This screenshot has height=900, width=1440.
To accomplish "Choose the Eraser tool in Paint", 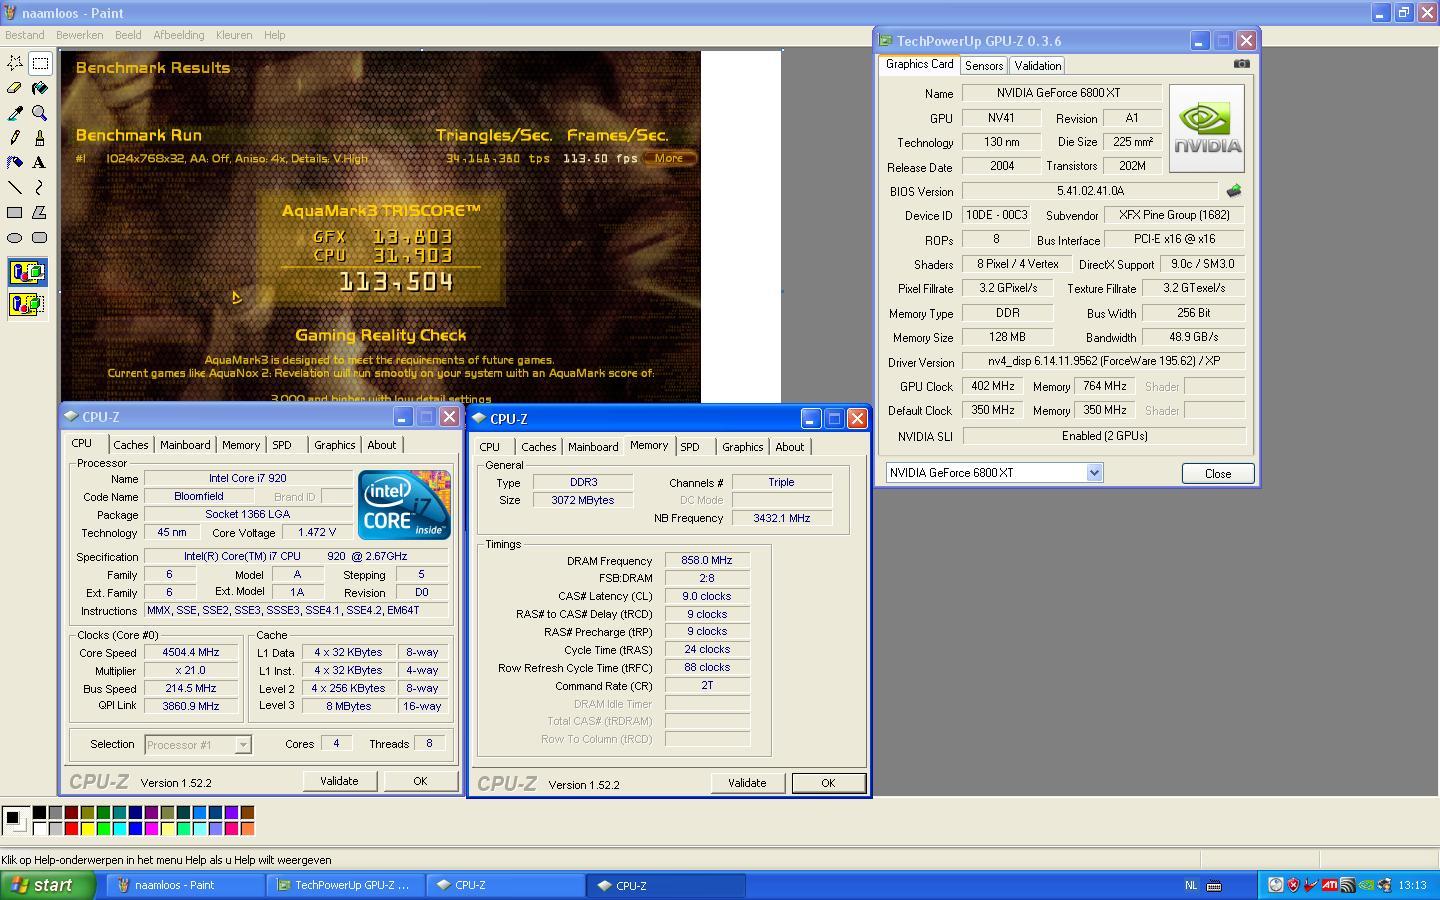I will (15, 88).
